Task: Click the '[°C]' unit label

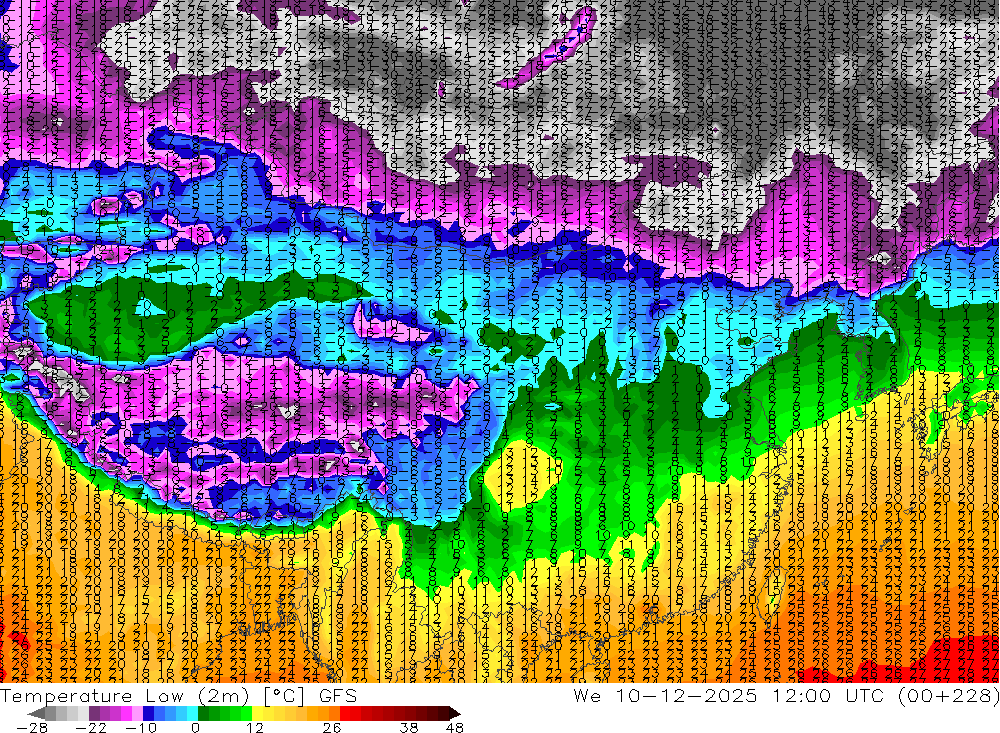Action: pyautogui.click(x=285, y=695)
